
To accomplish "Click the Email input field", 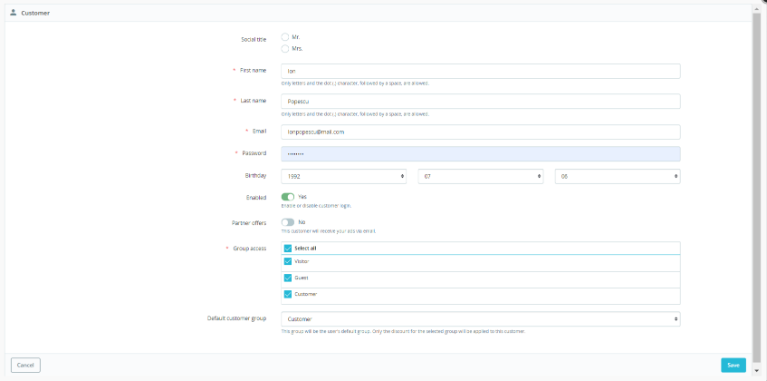I will click(x=480, y=132).
